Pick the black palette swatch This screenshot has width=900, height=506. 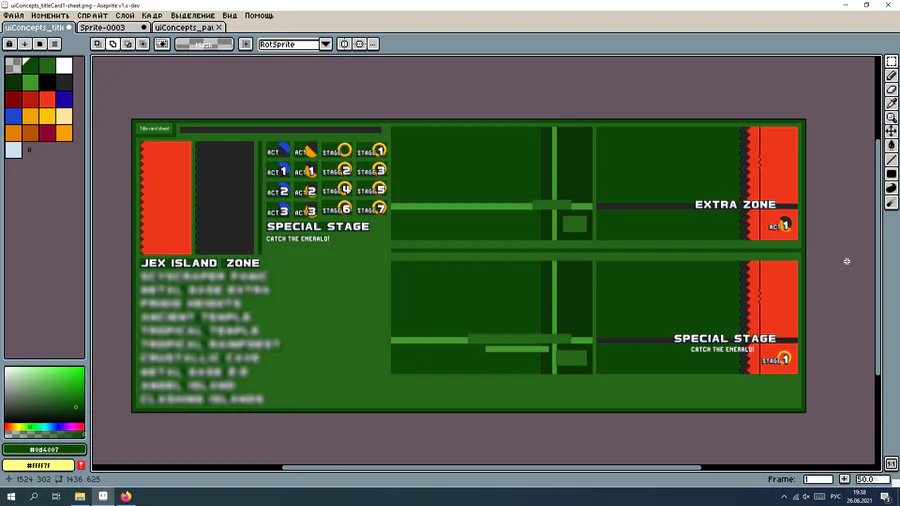pyautogui.click(x=48, y=82)
